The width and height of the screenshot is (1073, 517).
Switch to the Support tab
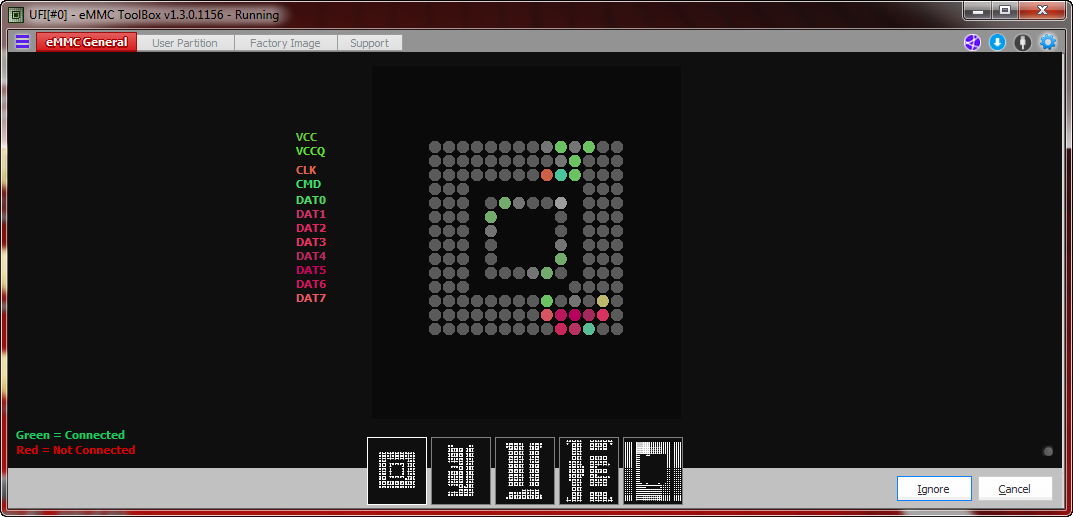click(370, 43)
